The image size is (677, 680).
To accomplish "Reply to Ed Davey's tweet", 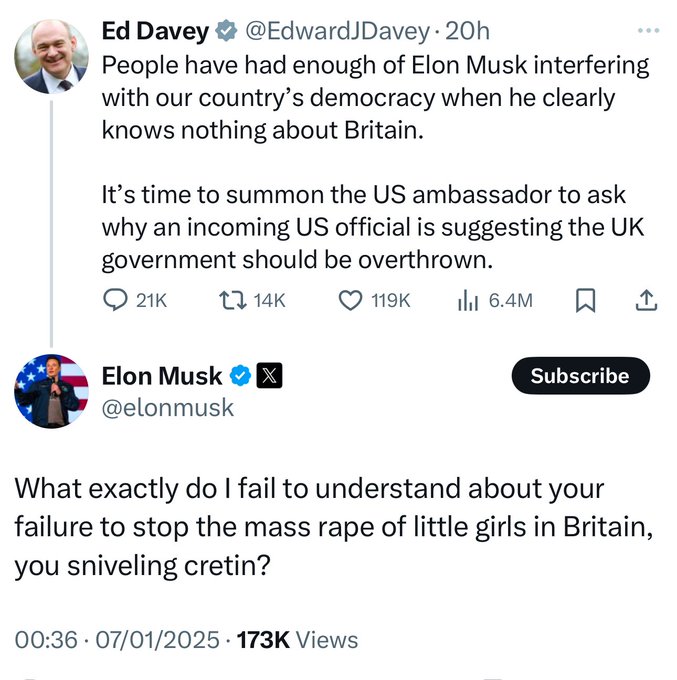I will pos(117,300).
